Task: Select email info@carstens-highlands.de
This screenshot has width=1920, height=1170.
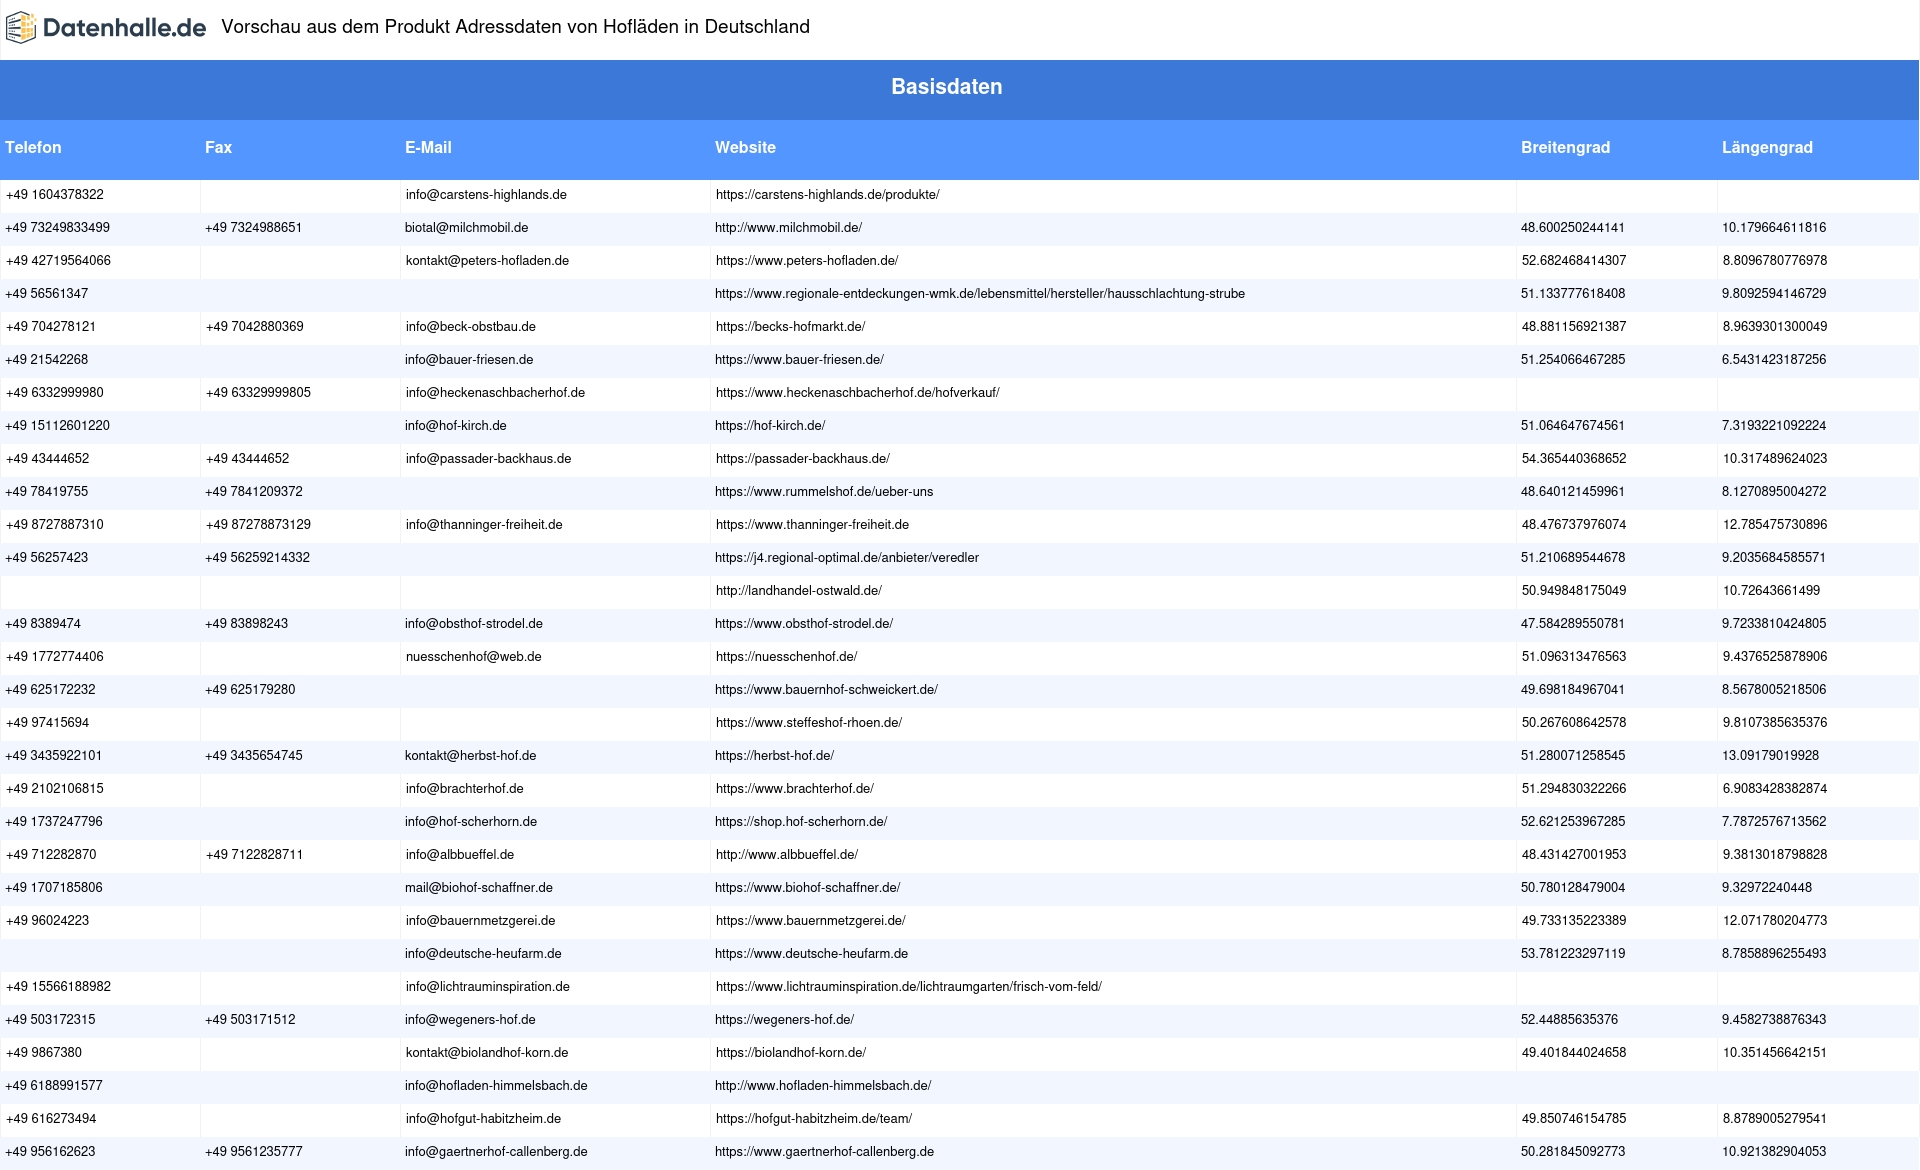Action: click(486, 195)
